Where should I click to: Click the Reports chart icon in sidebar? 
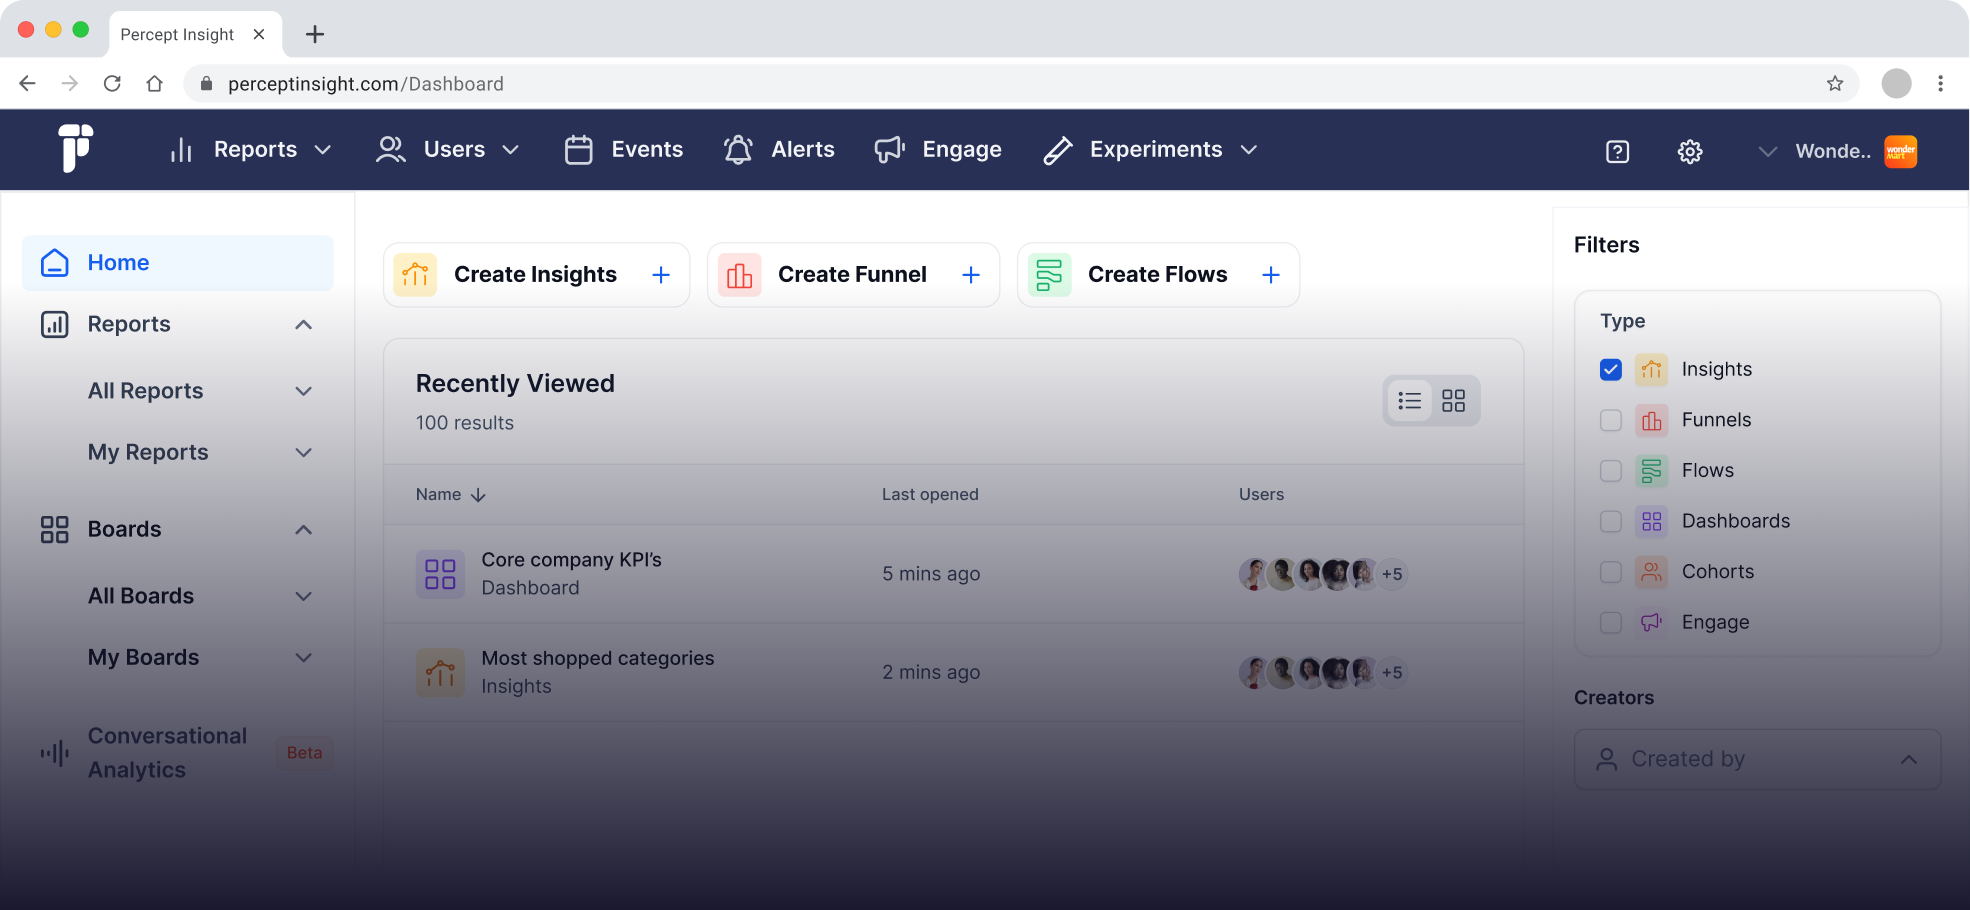(55, 324)
